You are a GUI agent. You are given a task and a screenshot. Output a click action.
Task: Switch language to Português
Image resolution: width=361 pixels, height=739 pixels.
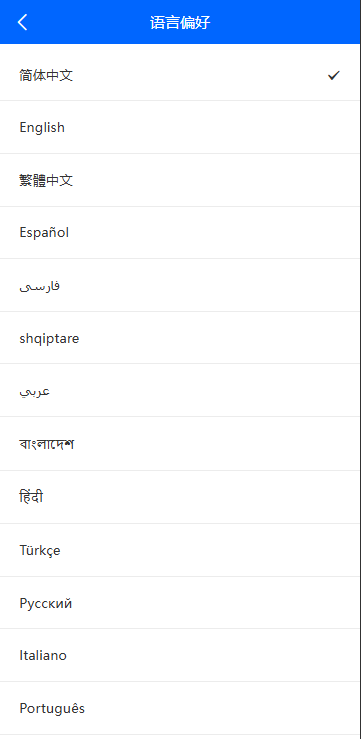[180, 708]
